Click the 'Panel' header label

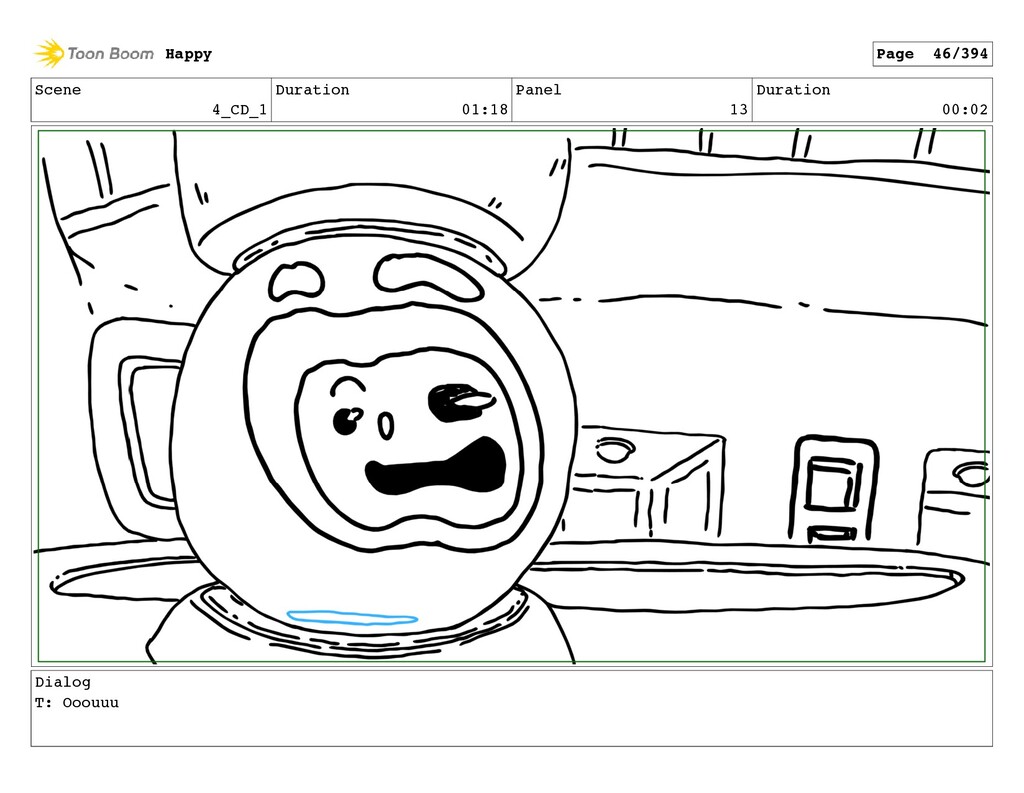pyautogui.click(x=538, y=89)
